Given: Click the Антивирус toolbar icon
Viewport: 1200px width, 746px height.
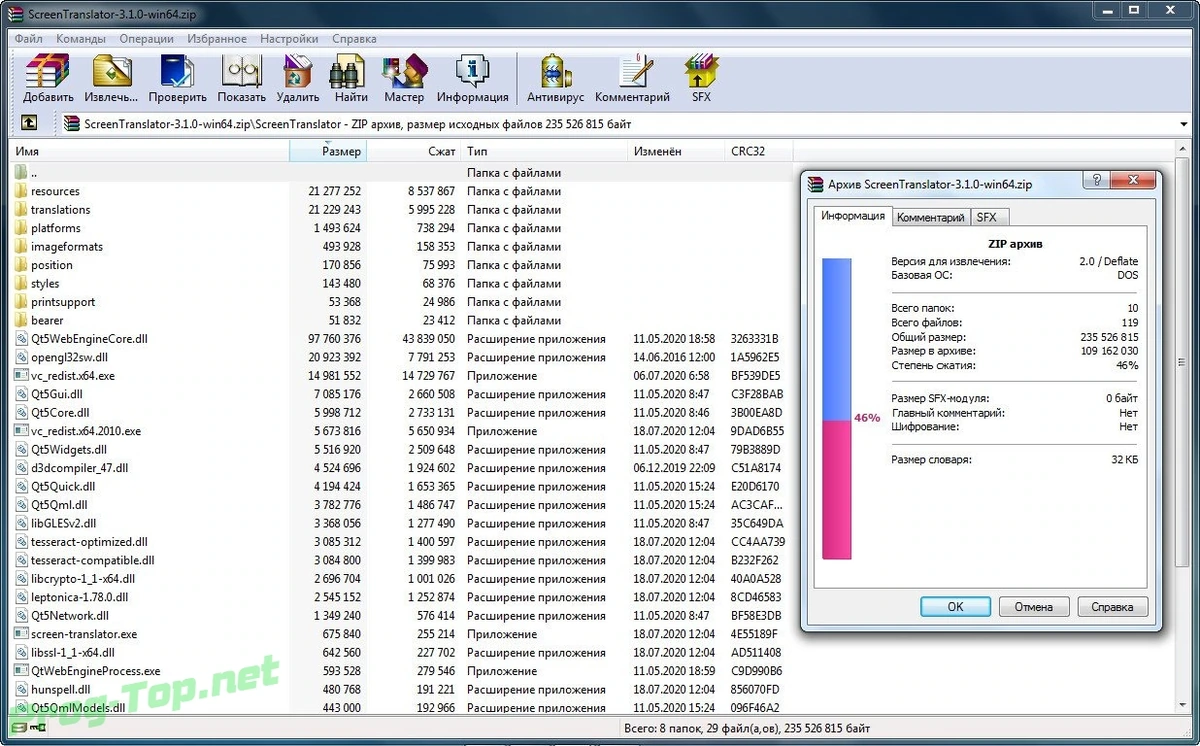Looking at the screenshot, I should pyautogui.click(x=555, y=72).
